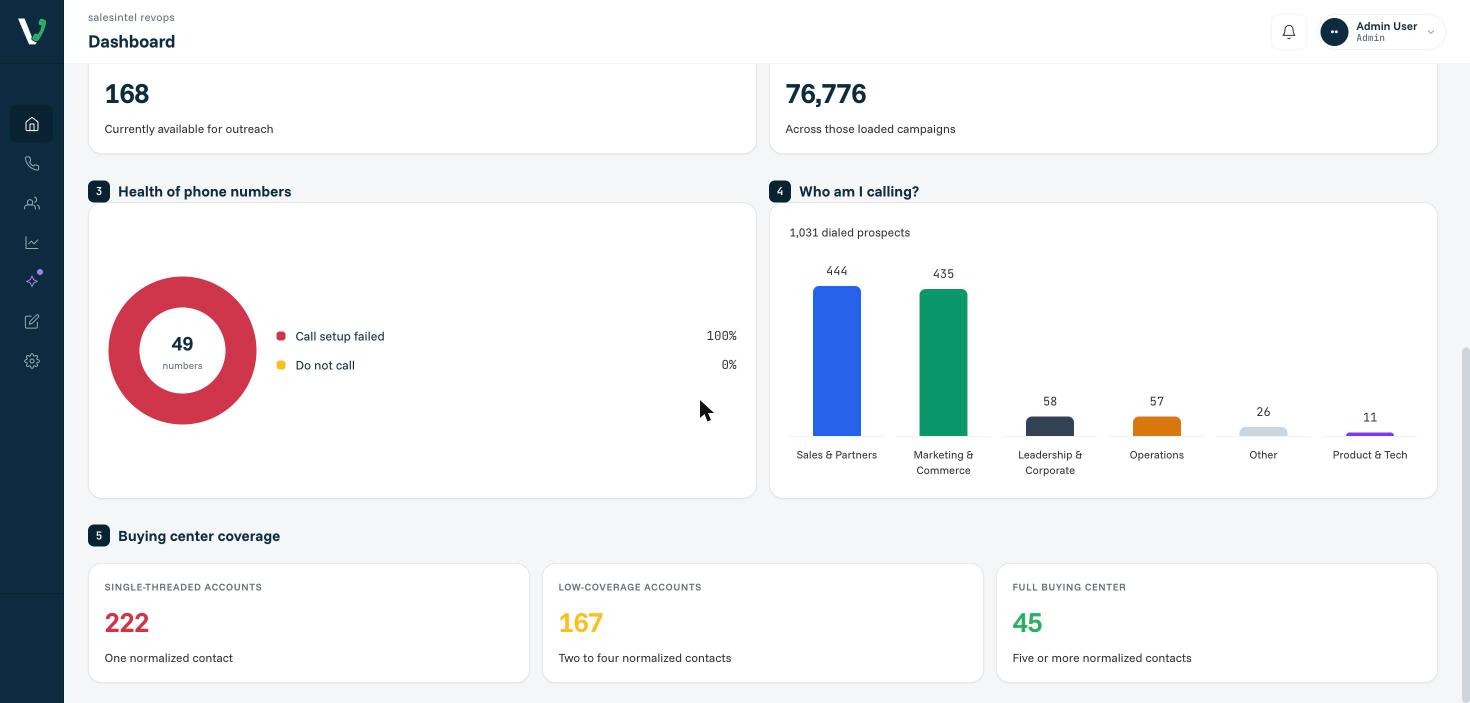This screenshot has height=703, width=1470.
Task: Open the contacts people sidebar icon
Action: [32, 203]
